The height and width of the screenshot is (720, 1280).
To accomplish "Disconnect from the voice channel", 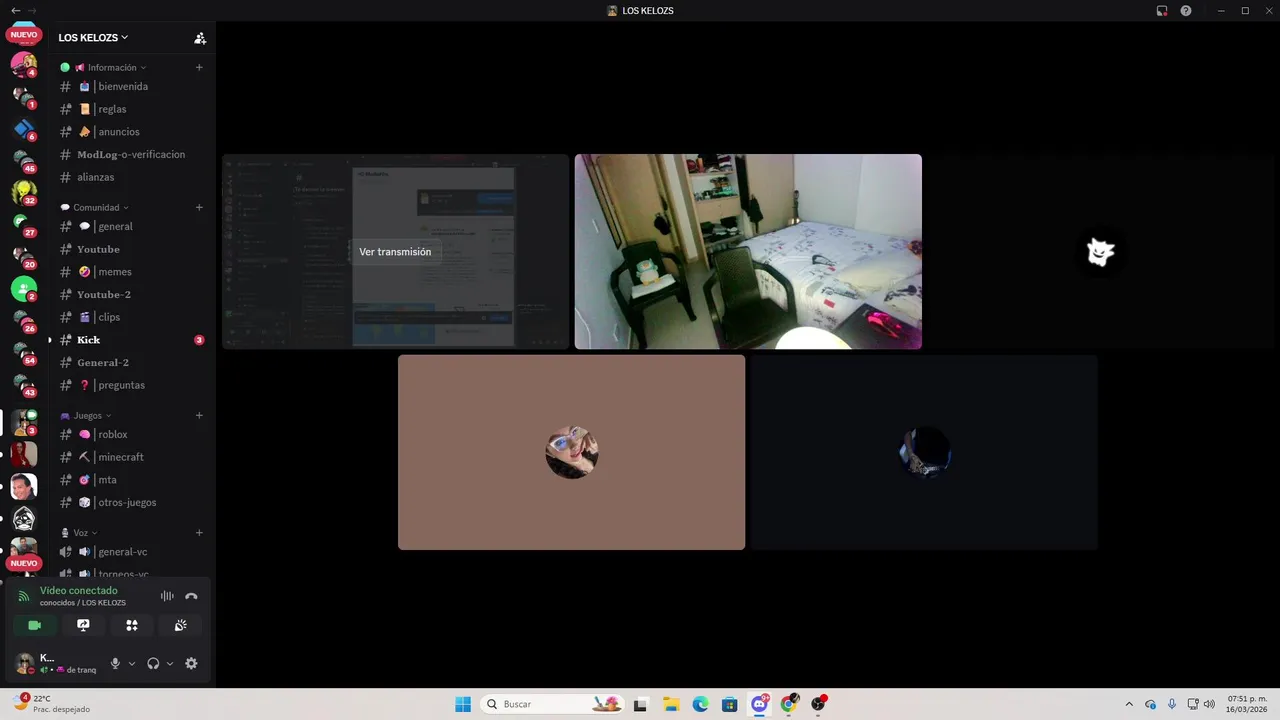I will coord(191,596).
